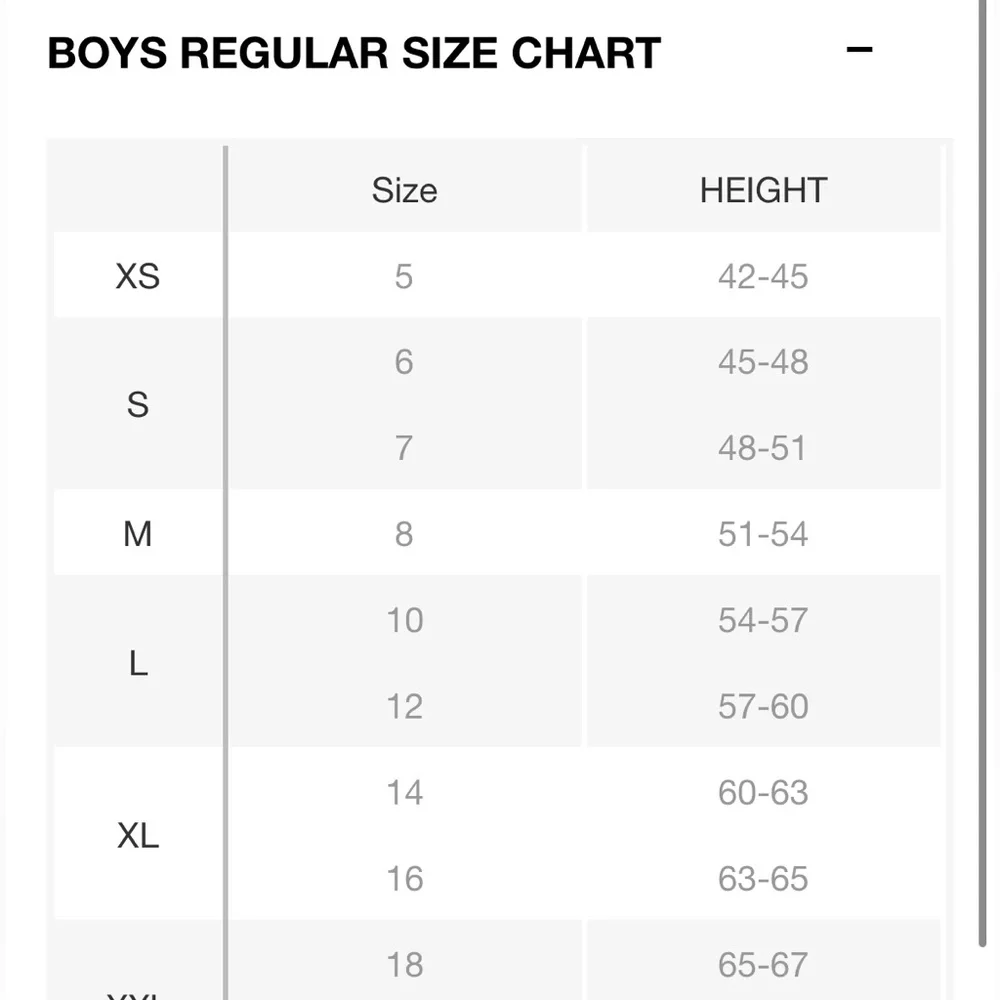This screenshot has height=1000, width=1000.
Task: Click the S size row label
Action: [x=138, y=404]
